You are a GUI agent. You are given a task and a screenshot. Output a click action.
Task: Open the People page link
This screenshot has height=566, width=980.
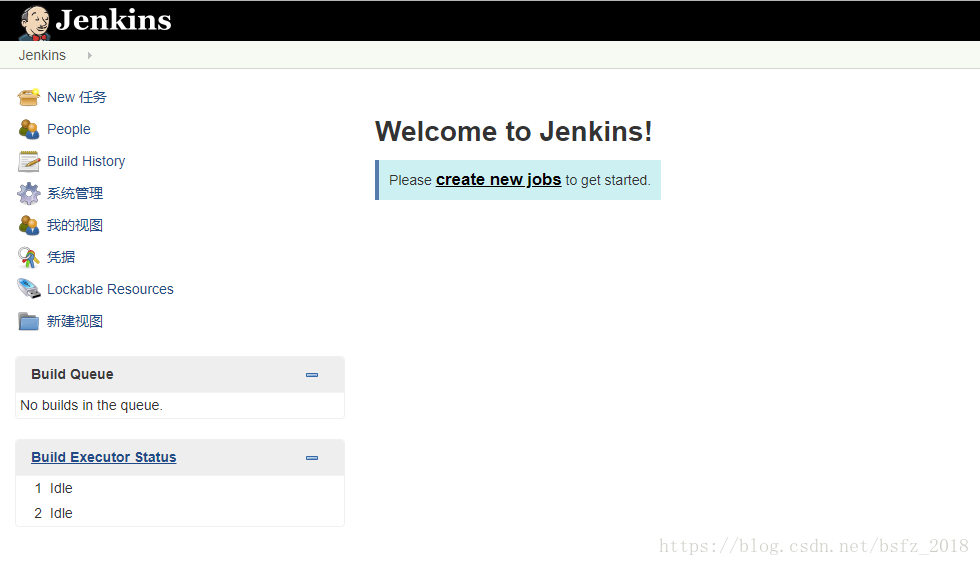pos(69,129)
